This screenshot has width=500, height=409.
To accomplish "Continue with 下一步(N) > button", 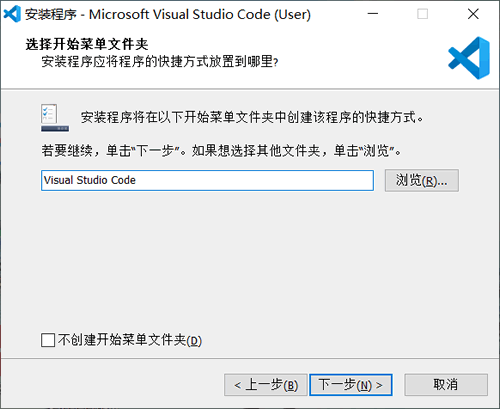I will click(x=351, y=385).
